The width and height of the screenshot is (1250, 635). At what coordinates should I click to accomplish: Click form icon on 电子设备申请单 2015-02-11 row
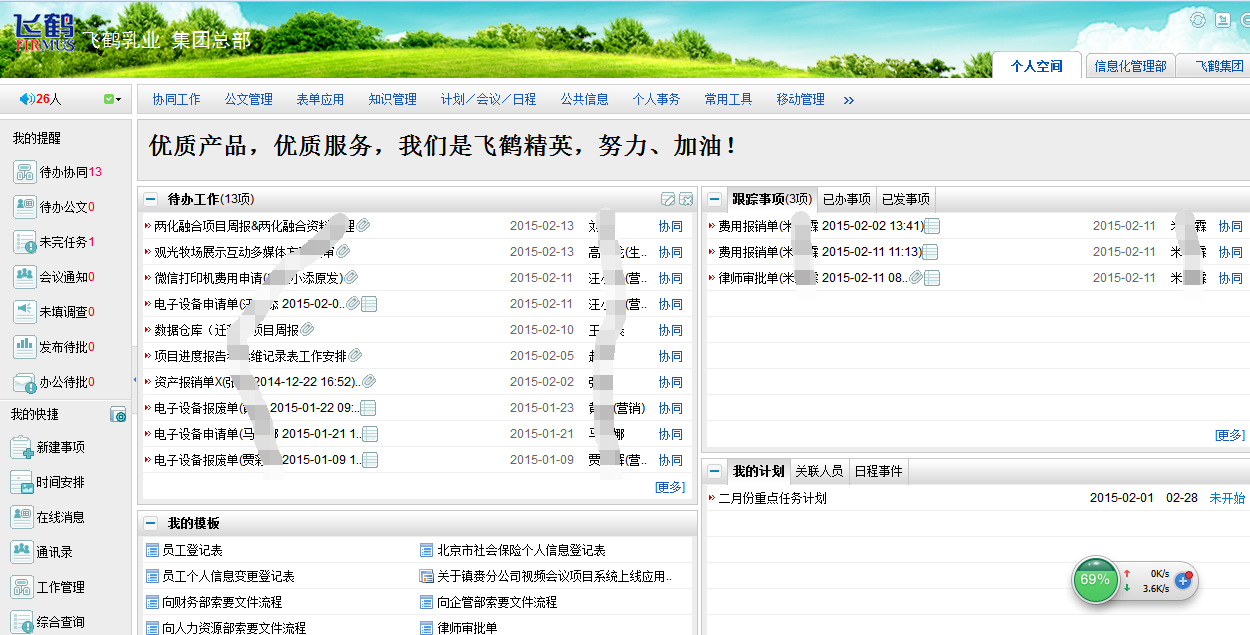pos(368,304)
